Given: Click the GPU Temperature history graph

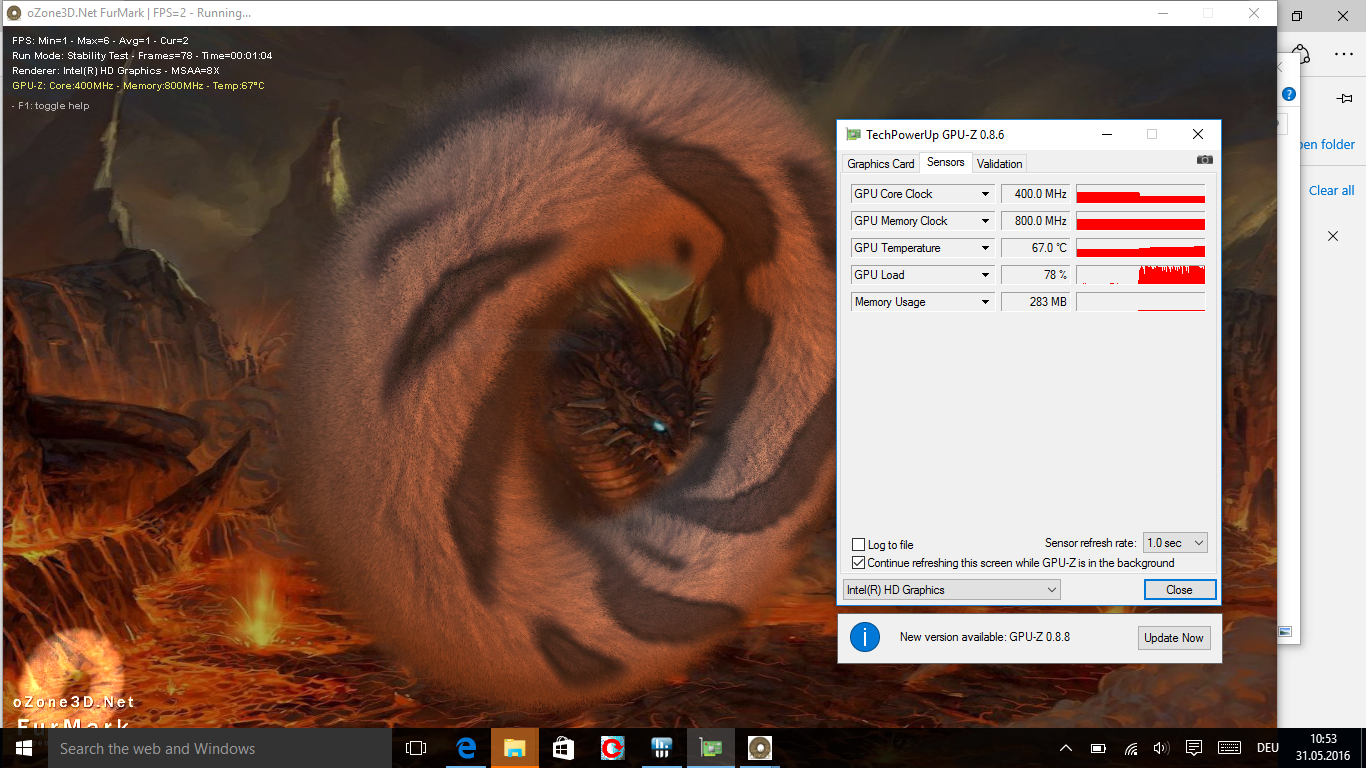Looking at the screenshot, I should (x=1141, y=248).
